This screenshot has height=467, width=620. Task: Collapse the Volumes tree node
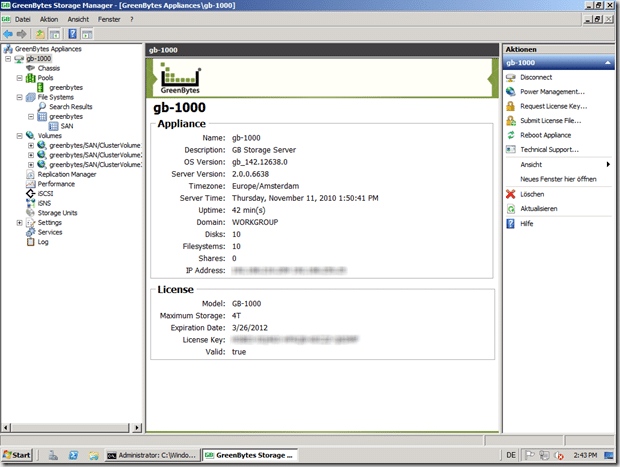tap(19, 136)
